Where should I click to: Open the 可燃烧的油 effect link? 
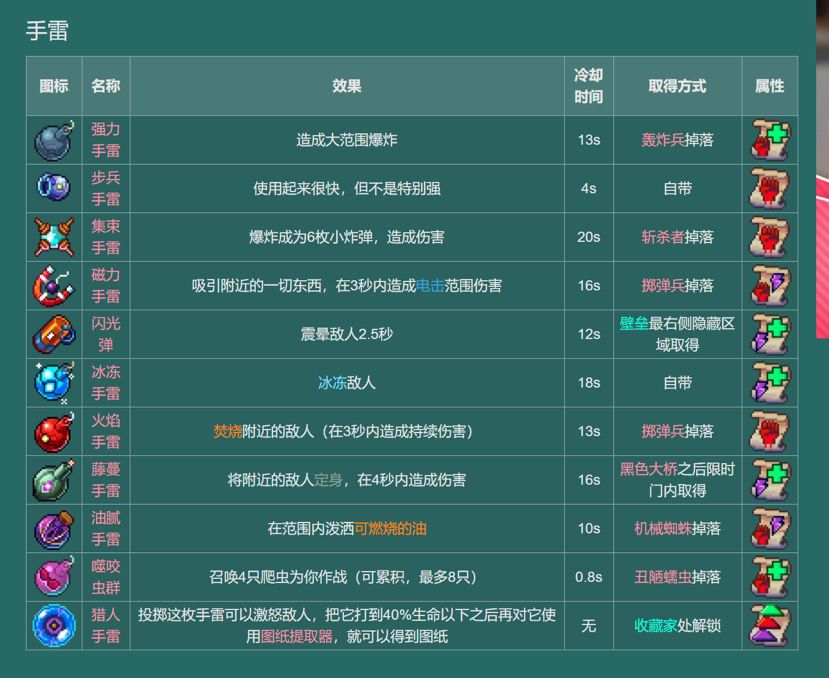click(x=390, y=529)
